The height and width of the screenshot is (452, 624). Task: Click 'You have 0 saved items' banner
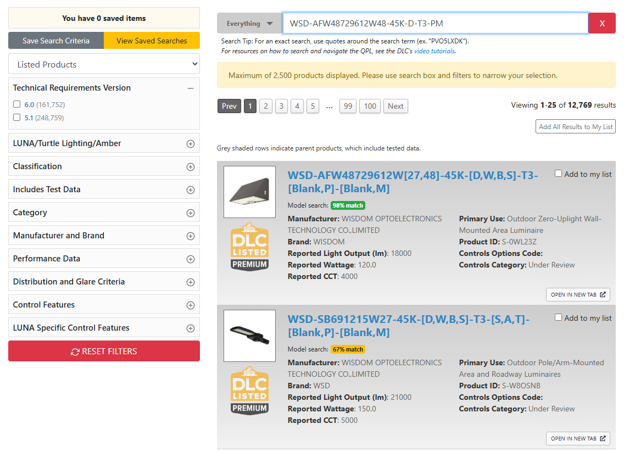point(104,18)
